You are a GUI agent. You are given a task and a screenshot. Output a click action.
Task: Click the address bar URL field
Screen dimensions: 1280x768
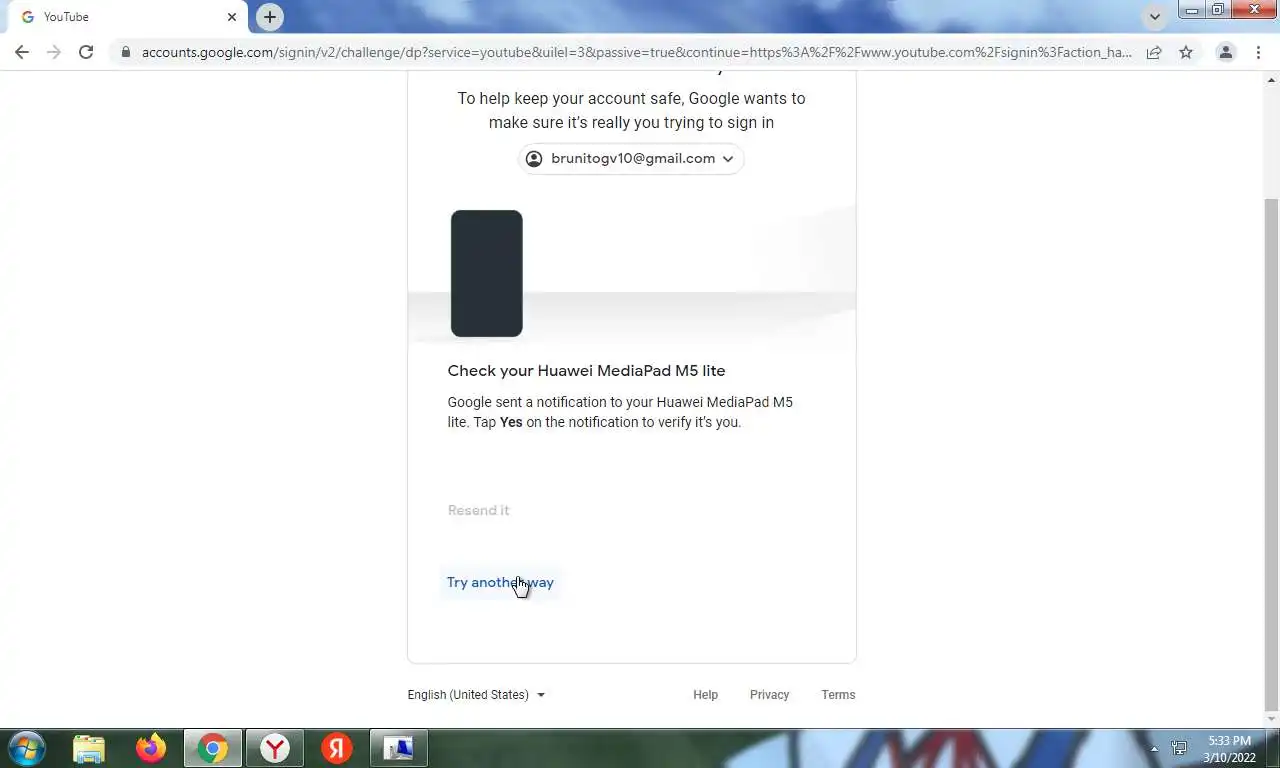(x=636, y=52)
